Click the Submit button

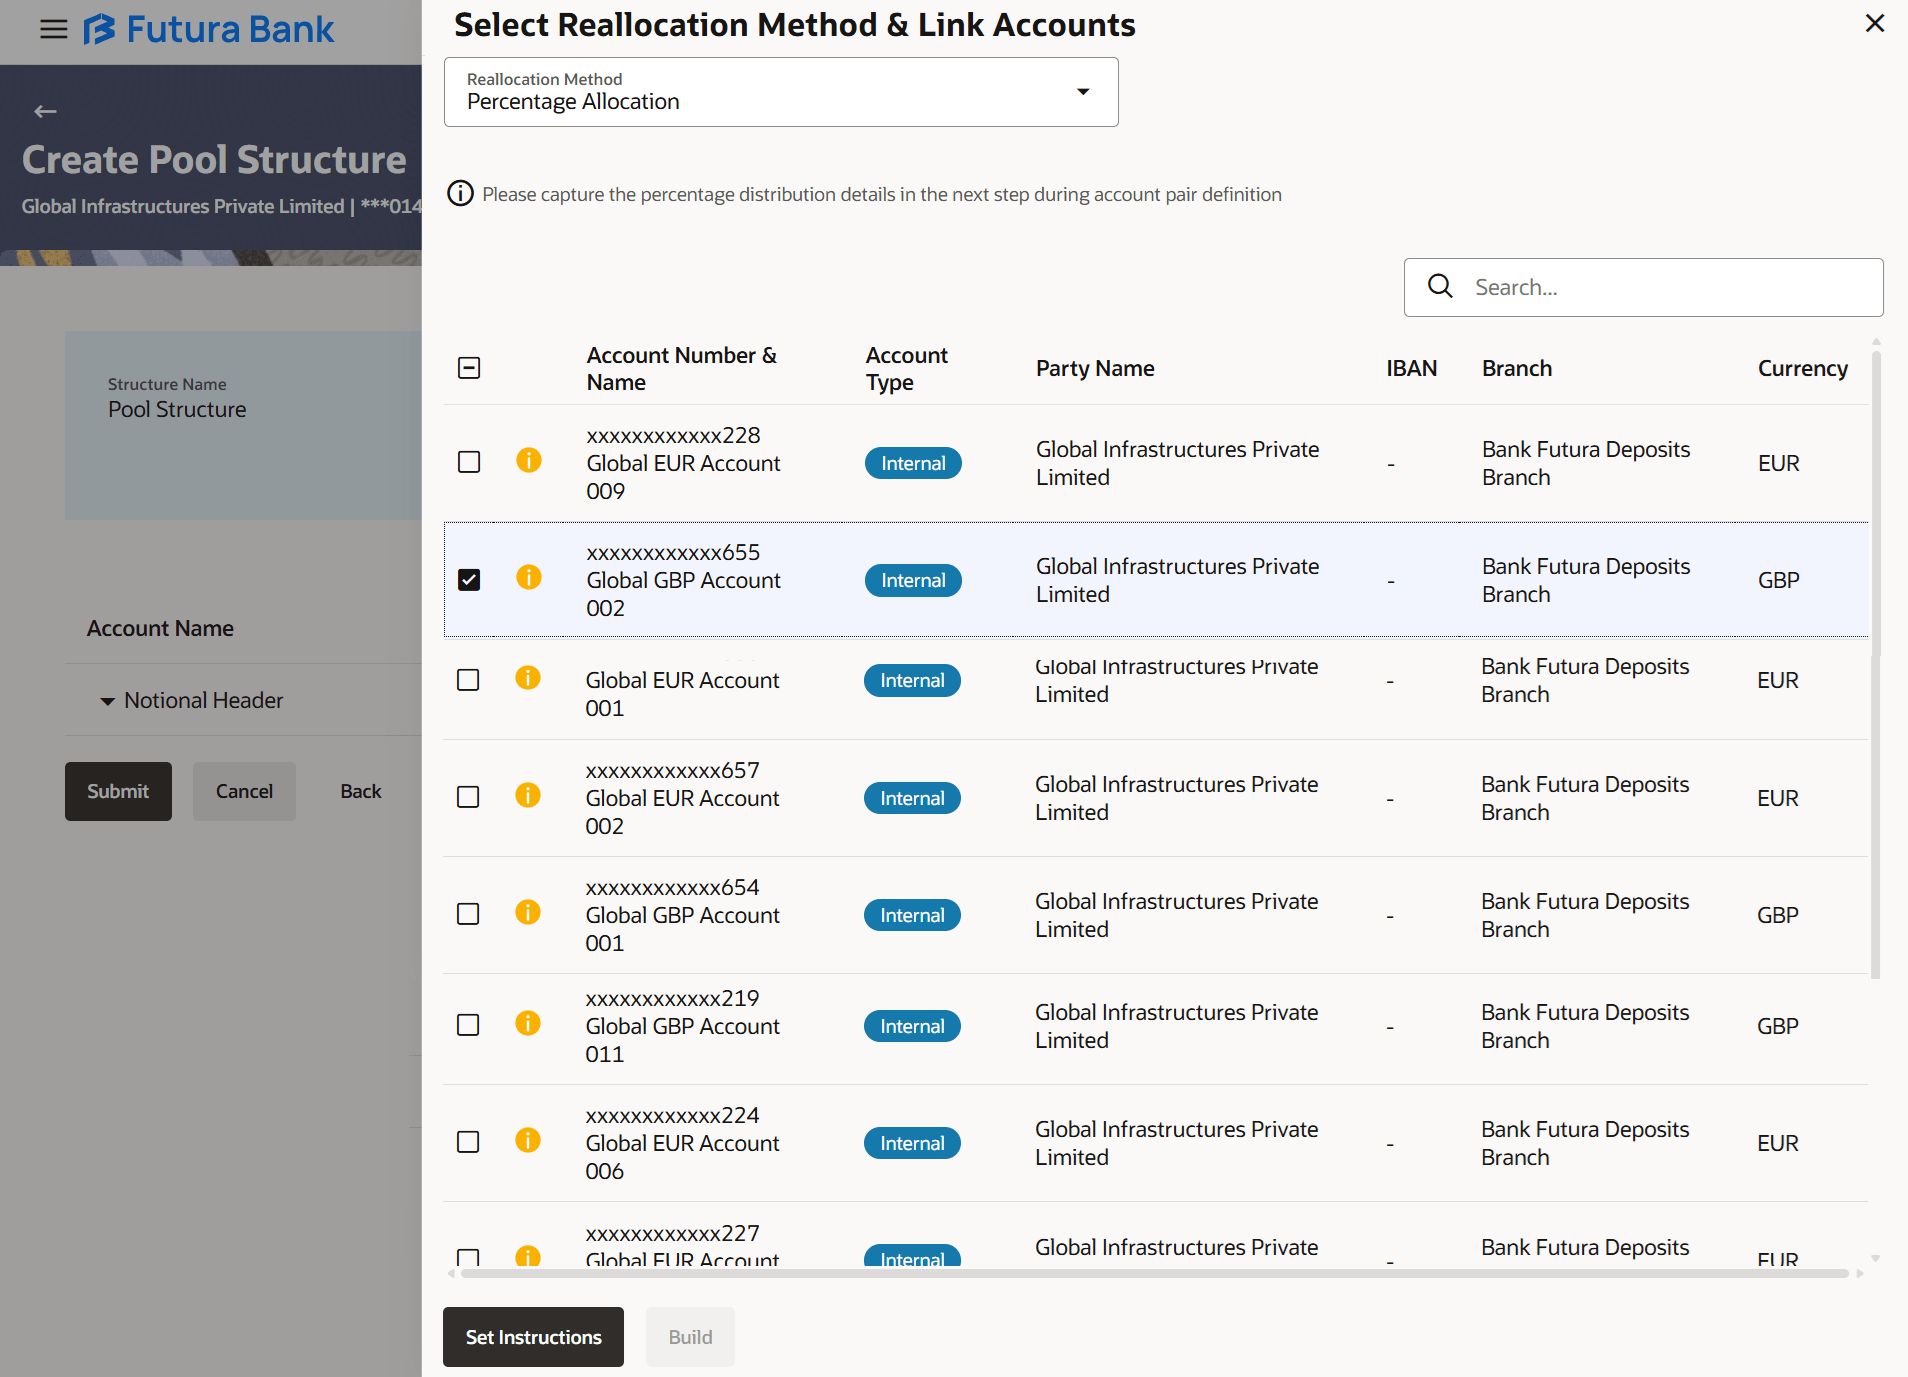pos(118,791)
